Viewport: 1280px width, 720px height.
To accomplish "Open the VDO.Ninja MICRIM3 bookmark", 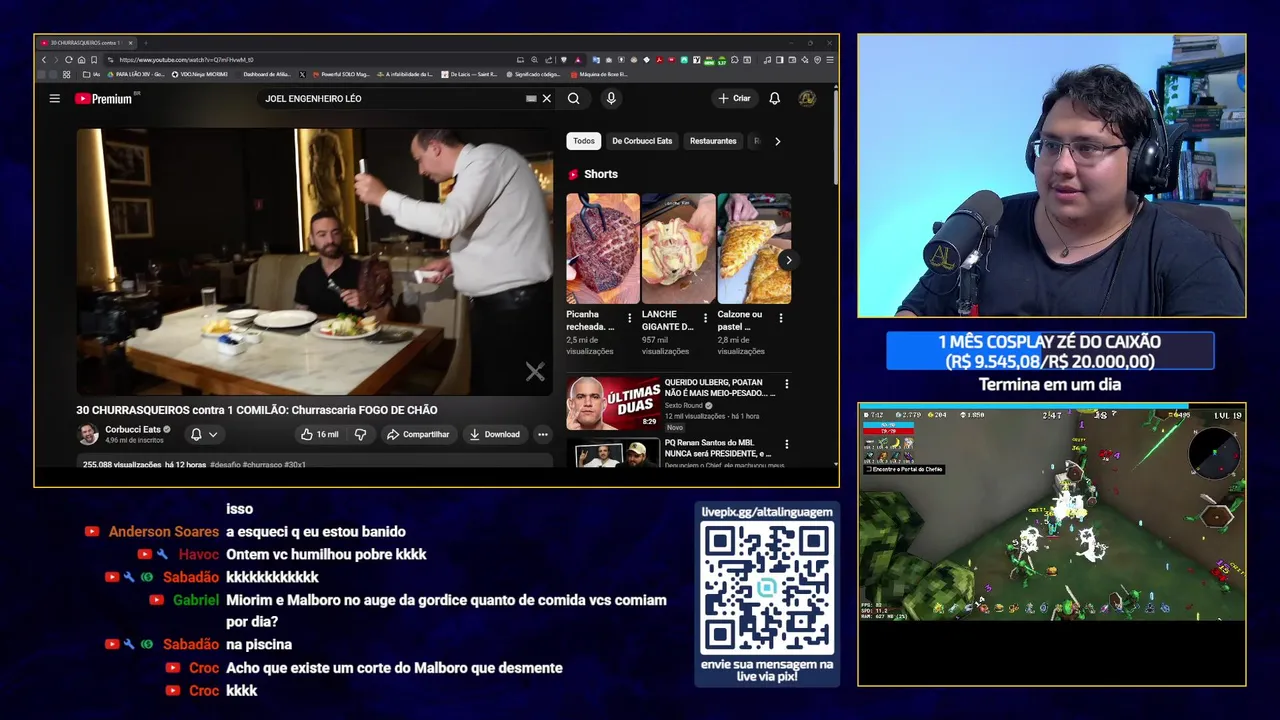I will (200, 74).
